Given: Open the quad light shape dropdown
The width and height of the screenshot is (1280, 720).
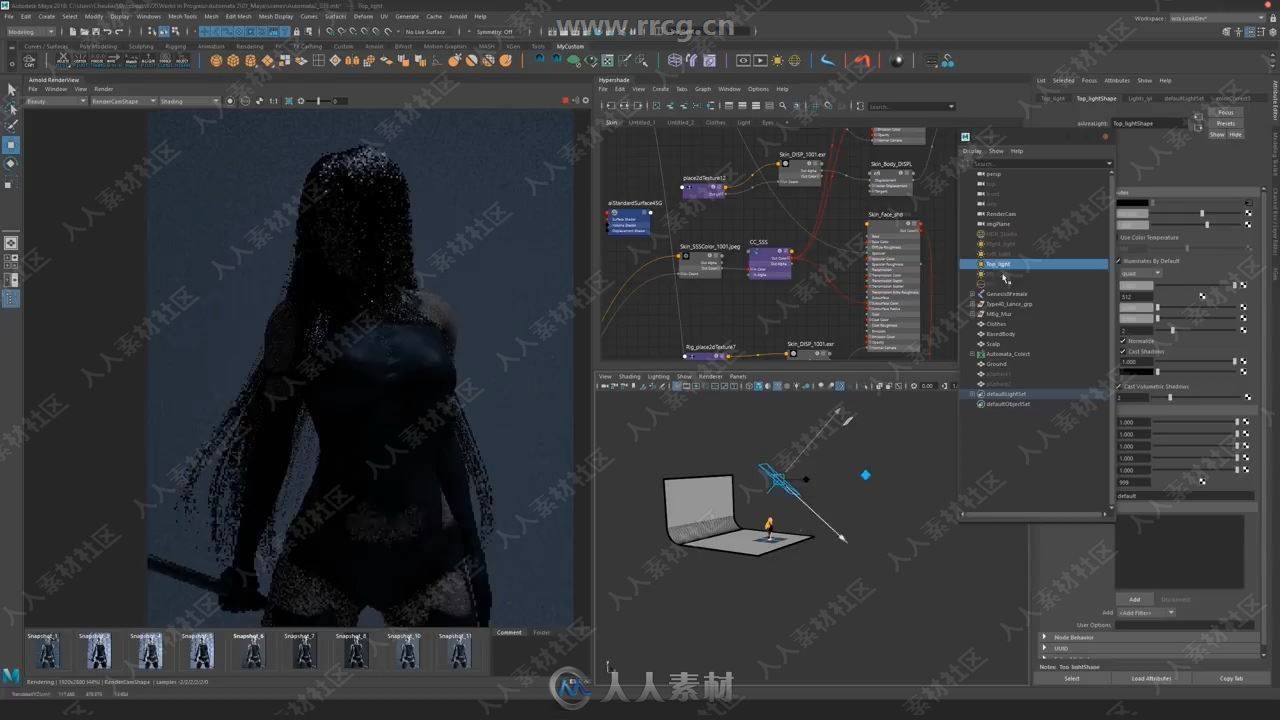Looking at the screenshot, I should 1140,273.
